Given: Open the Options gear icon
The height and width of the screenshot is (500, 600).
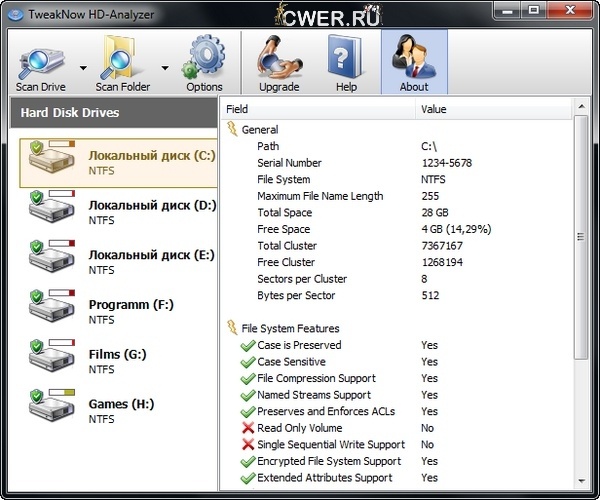Looking at the screenshot, I should click(x=205, y=58).
